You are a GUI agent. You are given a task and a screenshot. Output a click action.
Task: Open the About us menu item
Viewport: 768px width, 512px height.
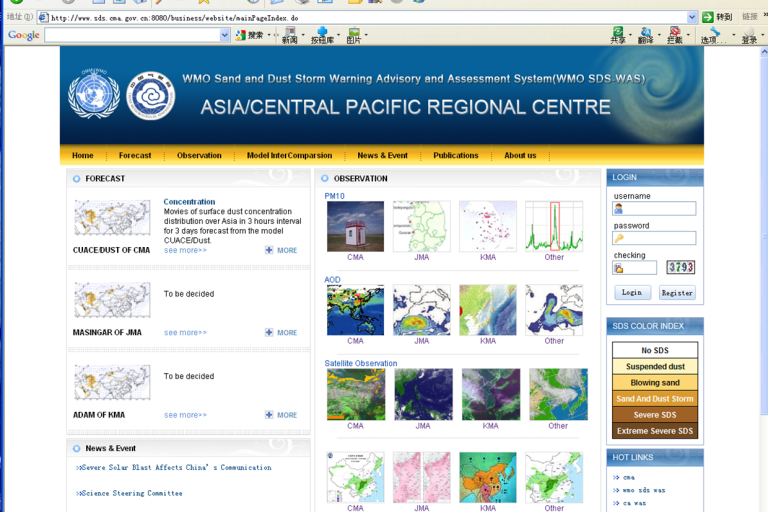pos(520,155)
